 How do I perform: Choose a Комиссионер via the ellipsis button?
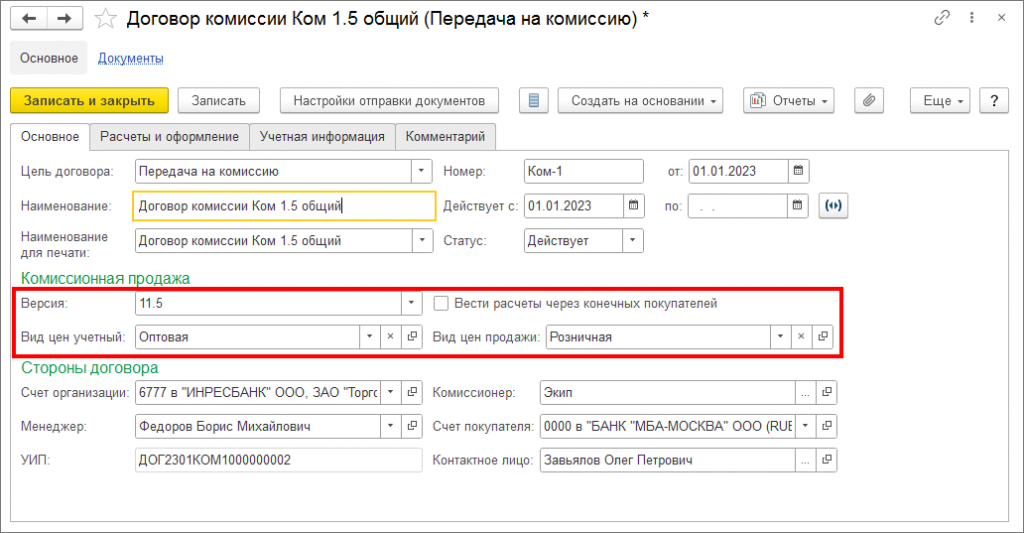coord(805,393)
